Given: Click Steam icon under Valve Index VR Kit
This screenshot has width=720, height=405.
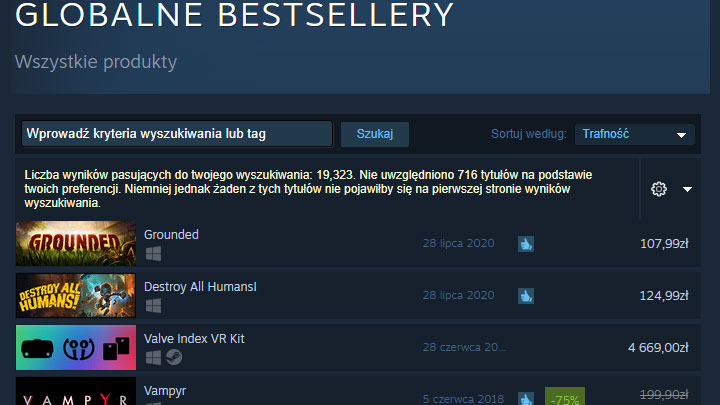Looking at the screenshot, I should click(174, 357).
